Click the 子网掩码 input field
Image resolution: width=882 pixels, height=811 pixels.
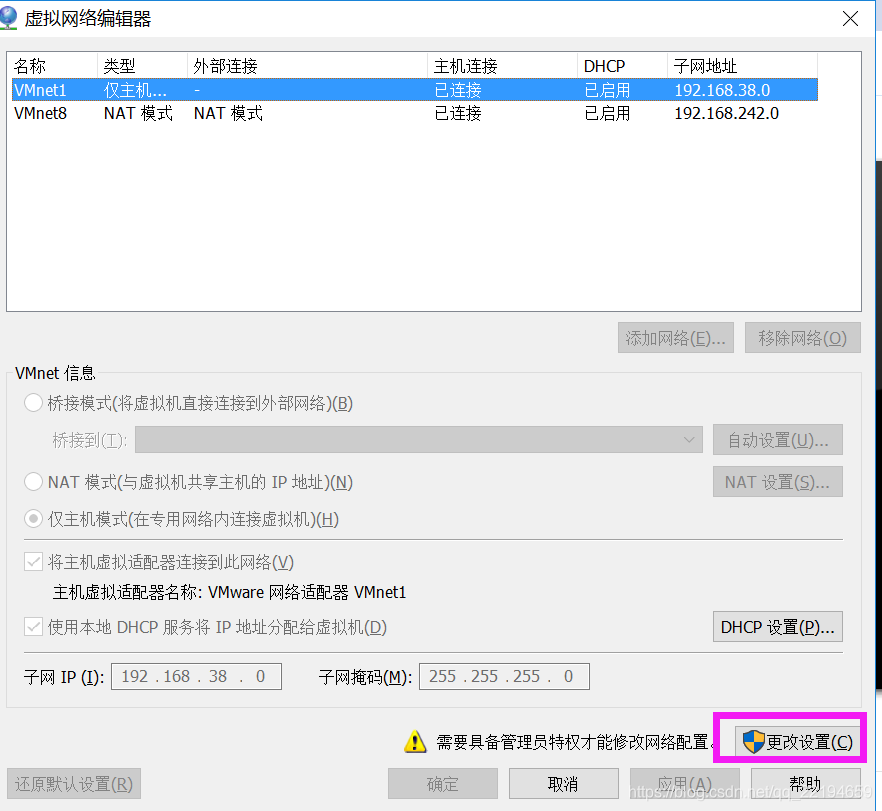click(x=504, y=676)
